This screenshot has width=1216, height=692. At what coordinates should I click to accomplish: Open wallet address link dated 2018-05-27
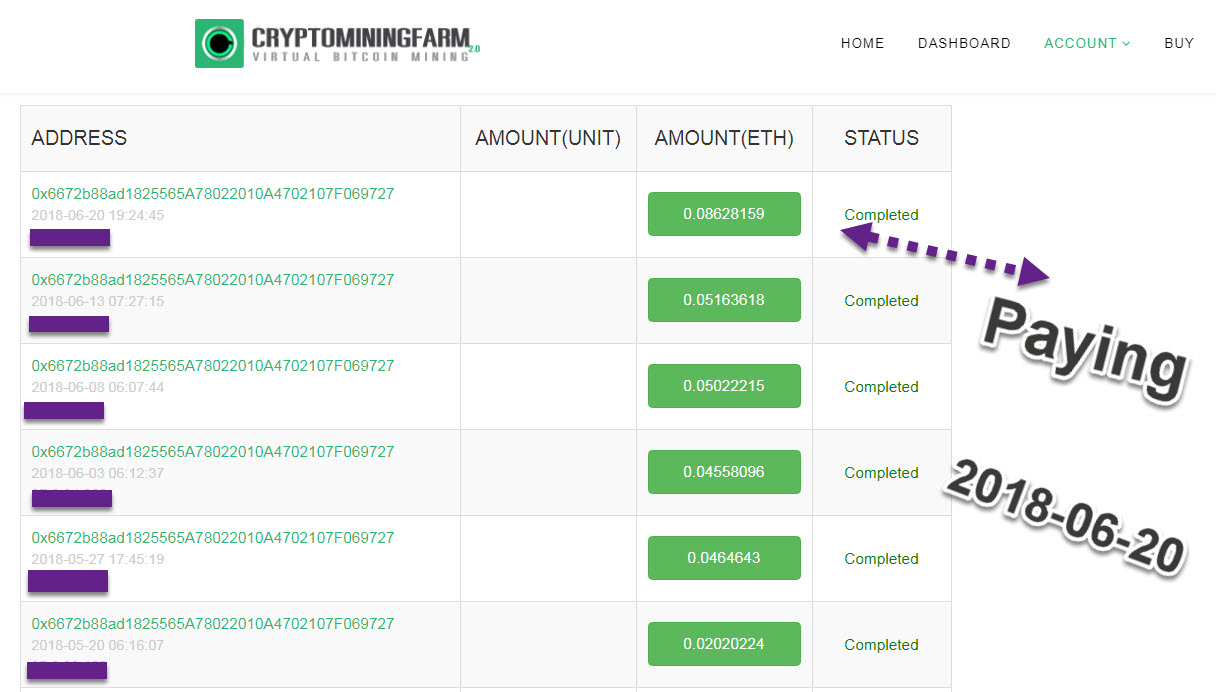coord(213,538)
